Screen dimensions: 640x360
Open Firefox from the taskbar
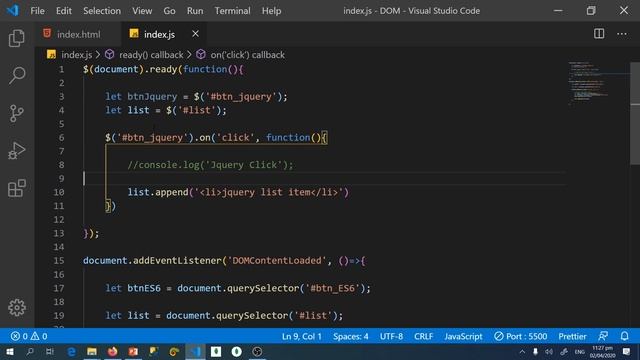(x=112, y=351)
